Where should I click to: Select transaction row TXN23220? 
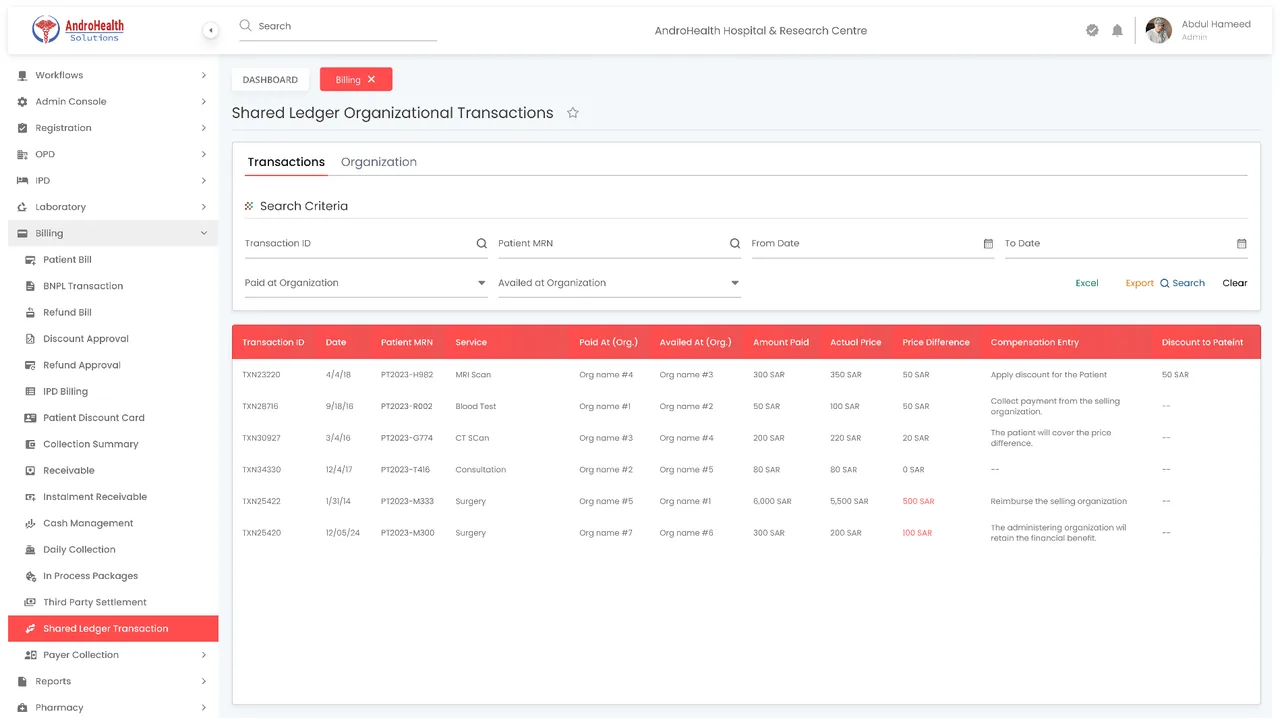[x=746, y=375]
